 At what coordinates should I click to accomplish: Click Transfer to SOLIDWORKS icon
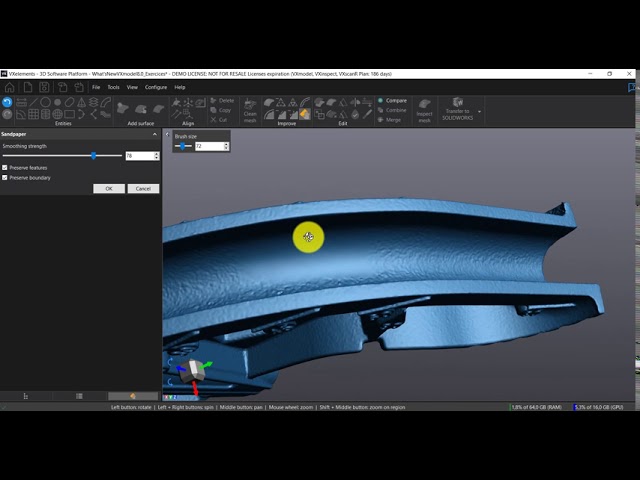(458, 108)
